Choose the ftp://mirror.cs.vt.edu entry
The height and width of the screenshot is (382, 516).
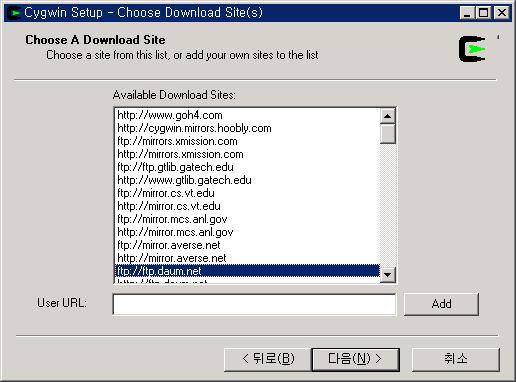[x=247, y=193]
